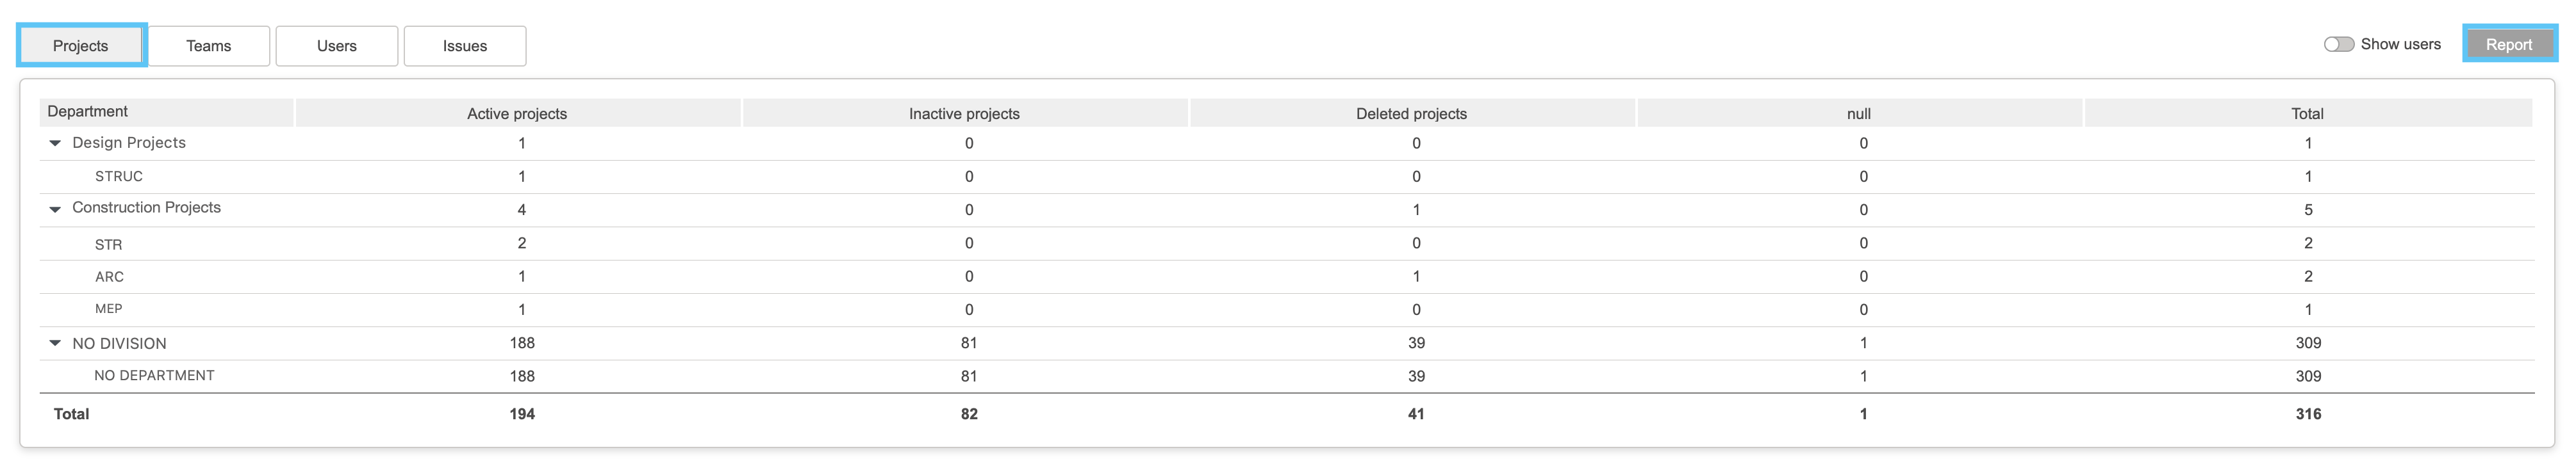2576x466 pixels.
Task: Select the STR department row
Action: click(1286, 243)
